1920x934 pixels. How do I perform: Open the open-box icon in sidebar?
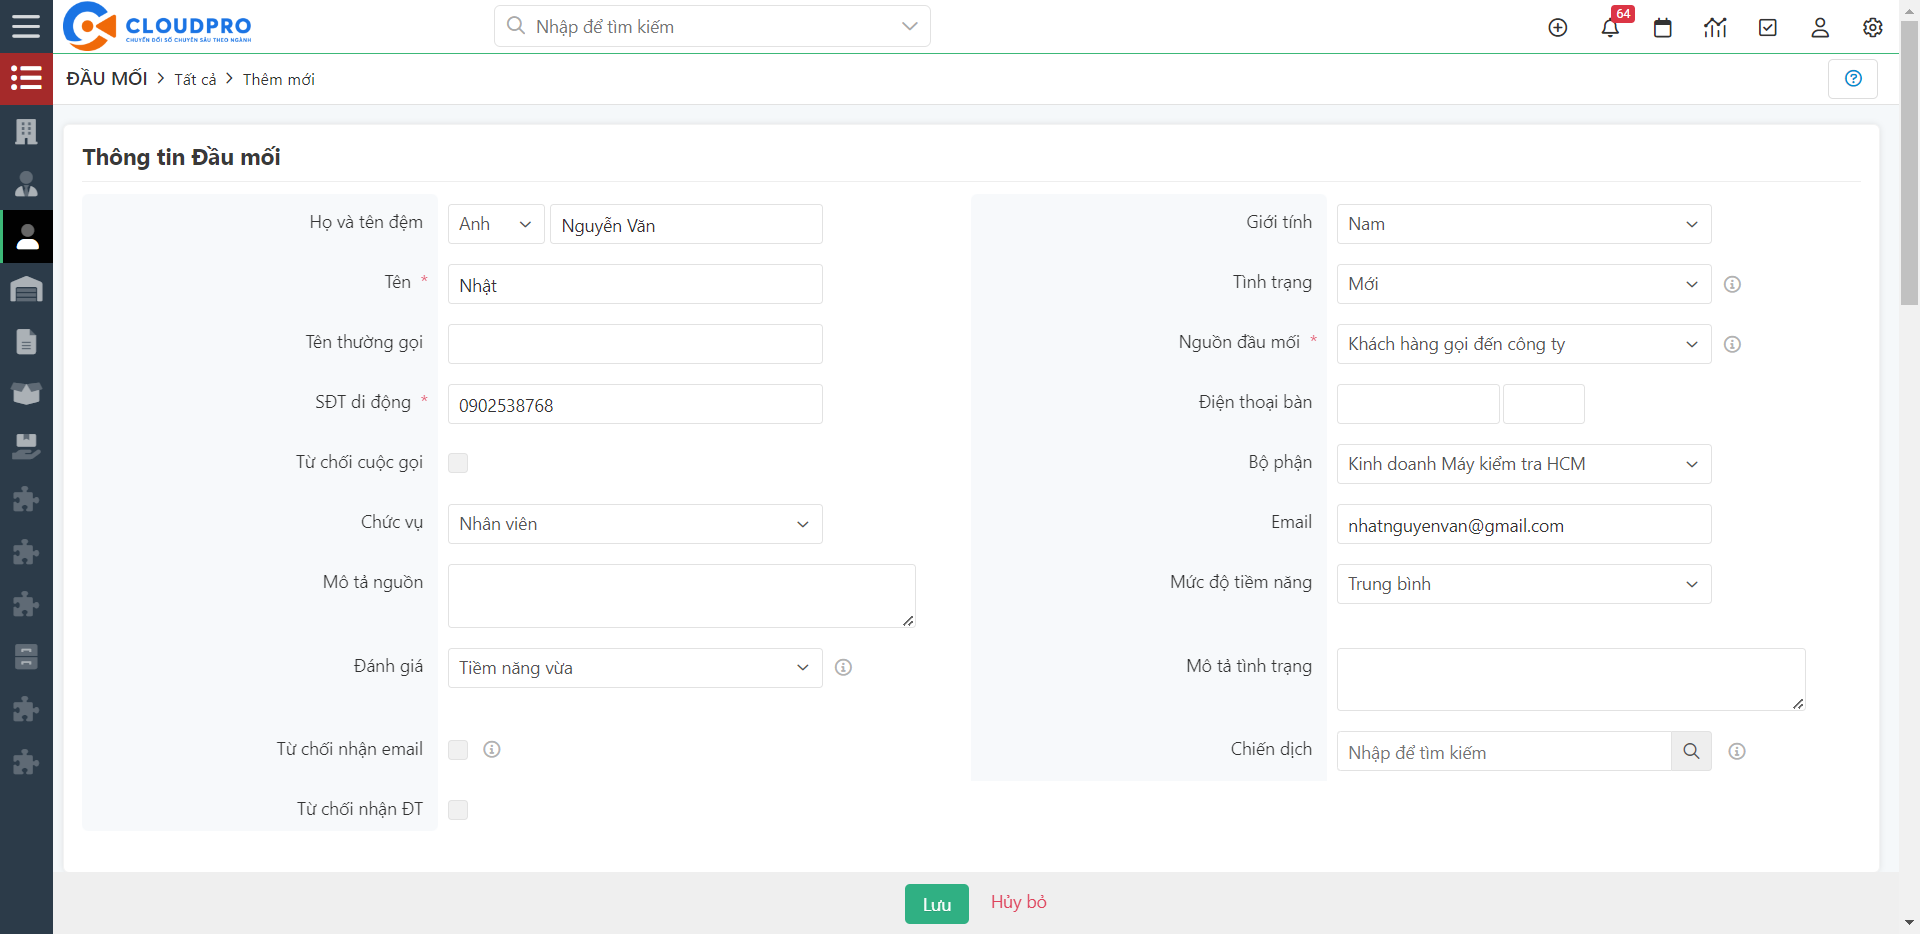(x=26, y=394)
